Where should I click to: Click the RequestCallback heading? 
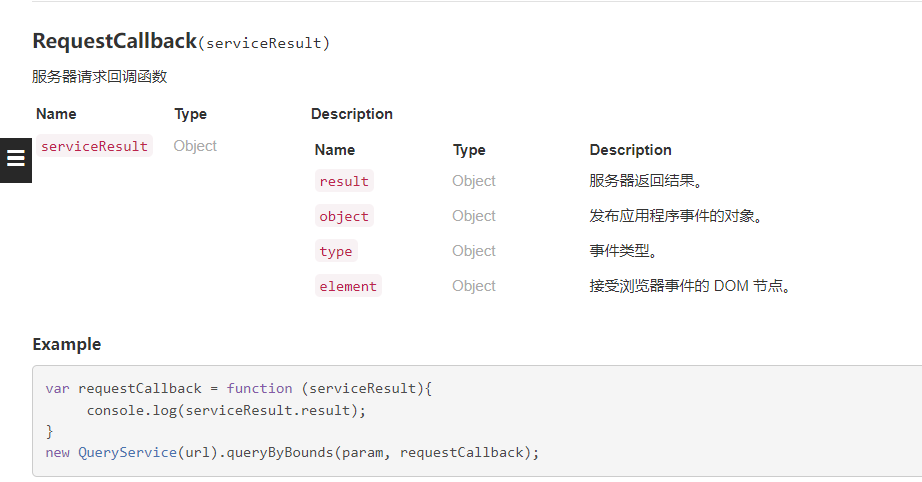coord(115,41)
